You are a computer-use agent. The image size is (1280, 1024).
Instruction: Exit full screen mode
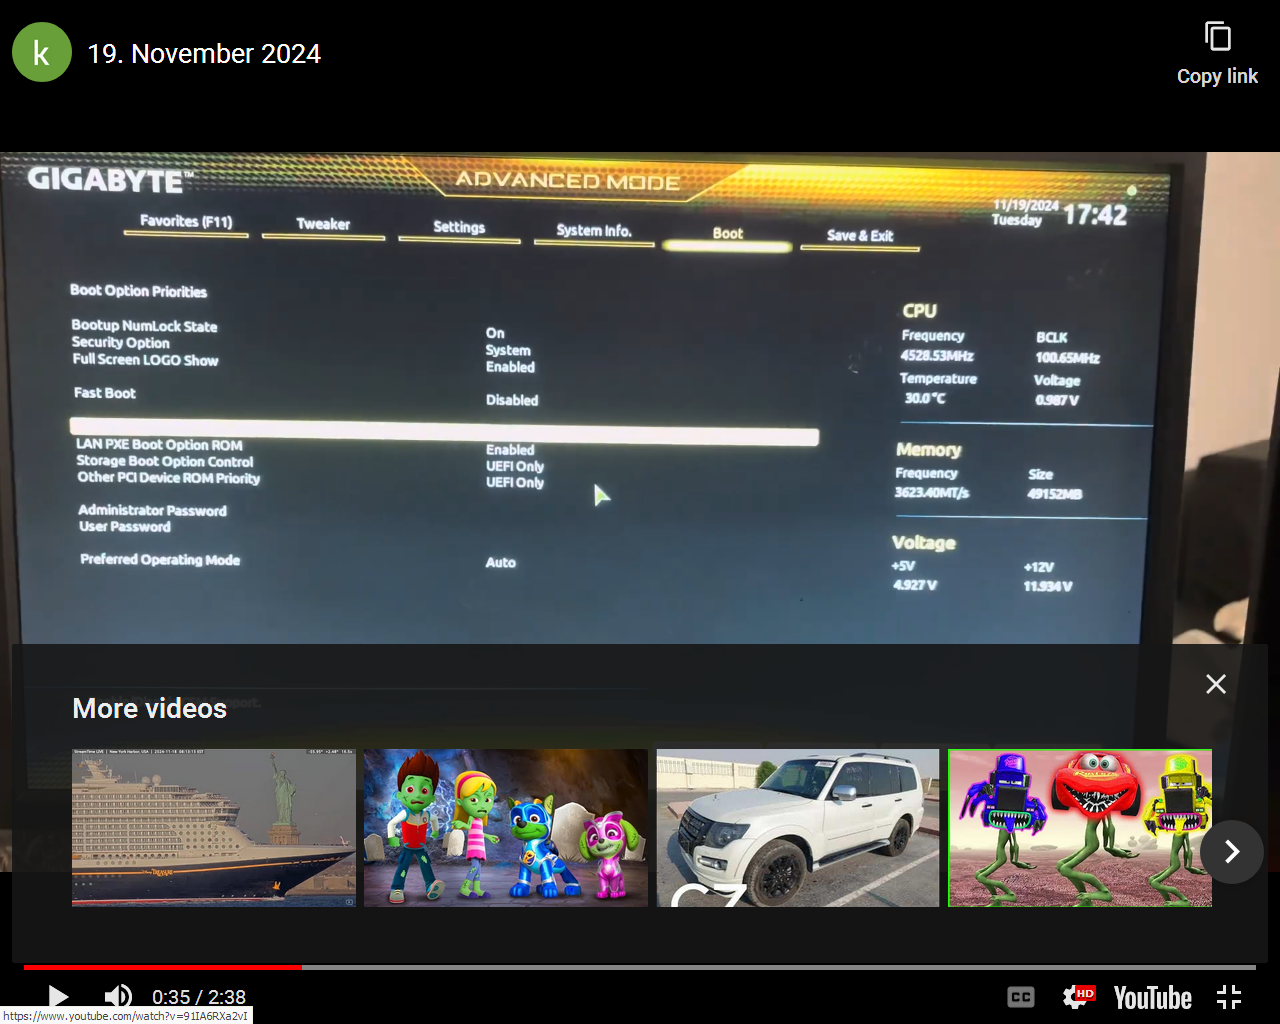(x=1229, y=997)
